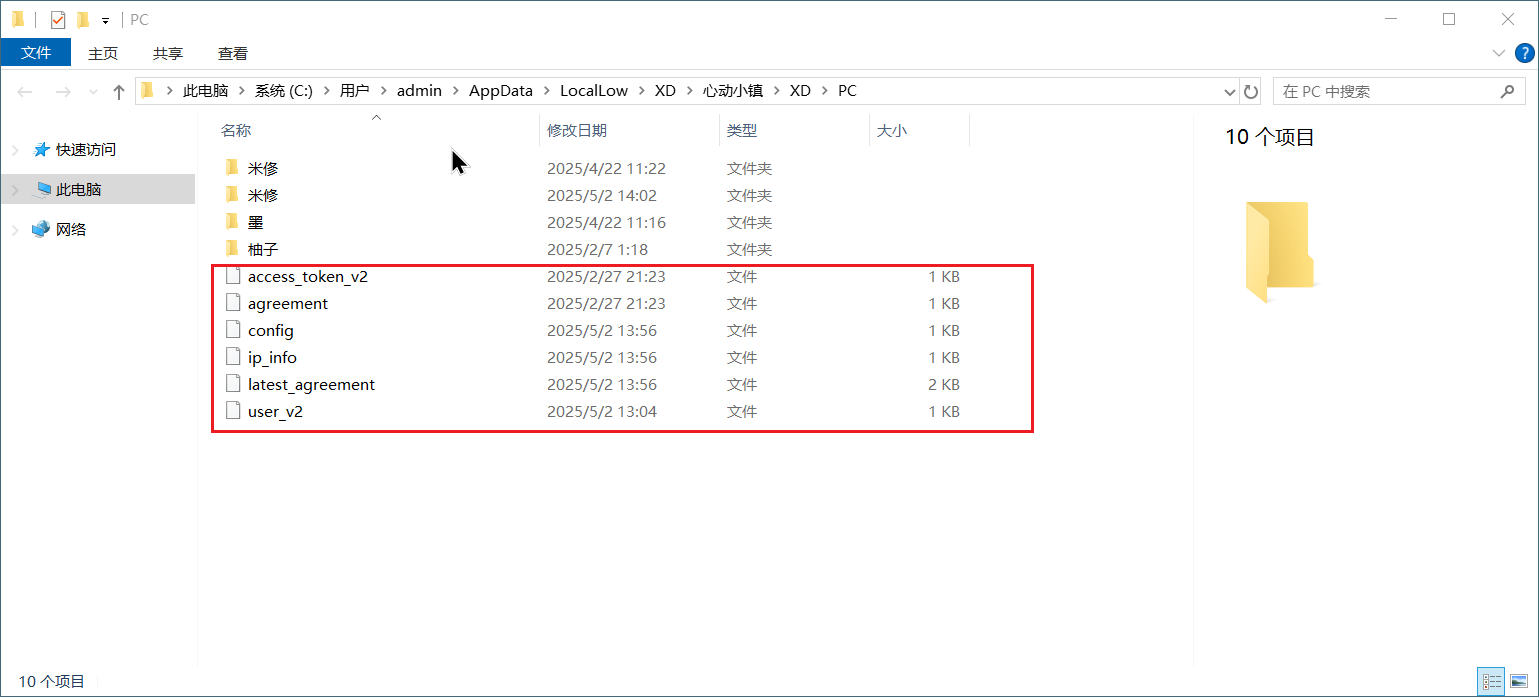Open the address bar history dropdown
Screen dimensions: 1539x697
[1230, 91]
